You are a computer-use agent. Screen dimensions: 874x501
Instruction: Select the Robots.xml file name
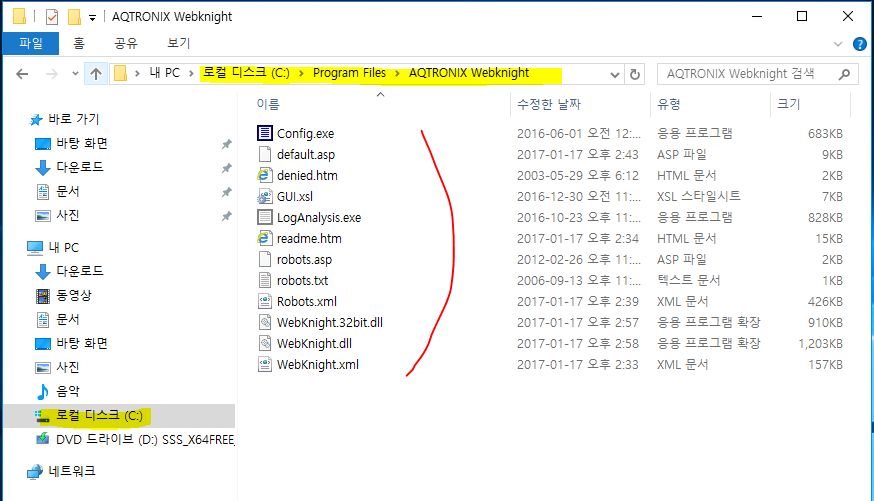pyautogui.click(x=307, y=301)
